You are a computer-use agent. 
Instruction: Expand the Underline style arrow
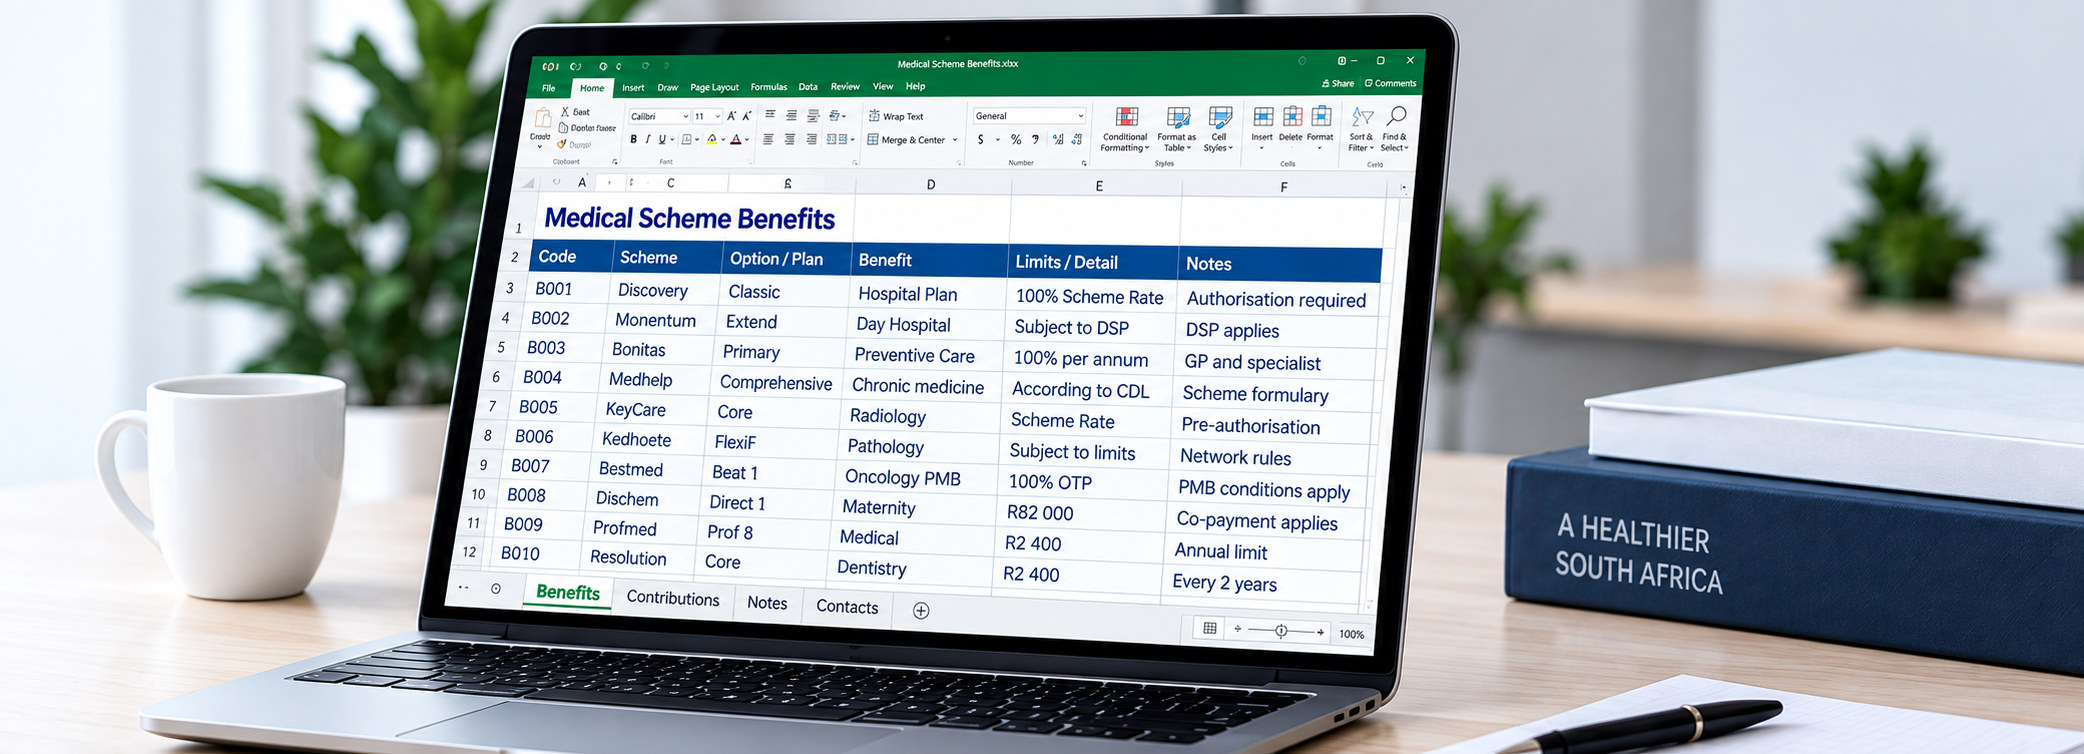672,140
